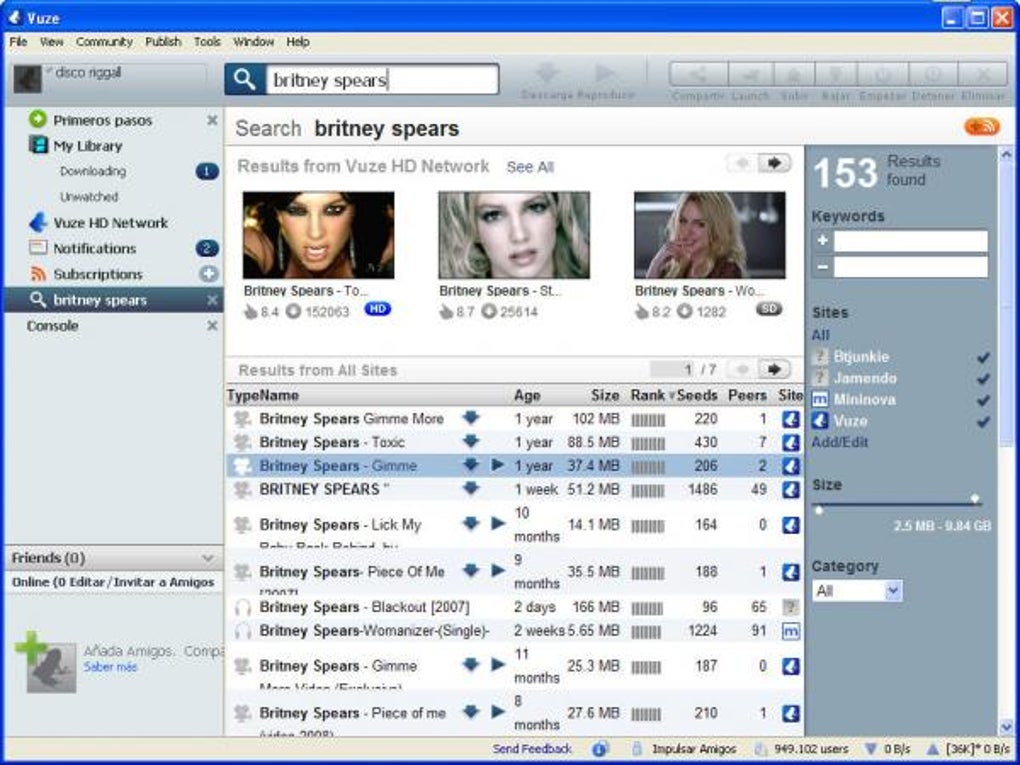The height and width of the screenshot is (765, 1020).
Task: Click the Descarga toolbar download icon
Action: (x=547, y=73)
